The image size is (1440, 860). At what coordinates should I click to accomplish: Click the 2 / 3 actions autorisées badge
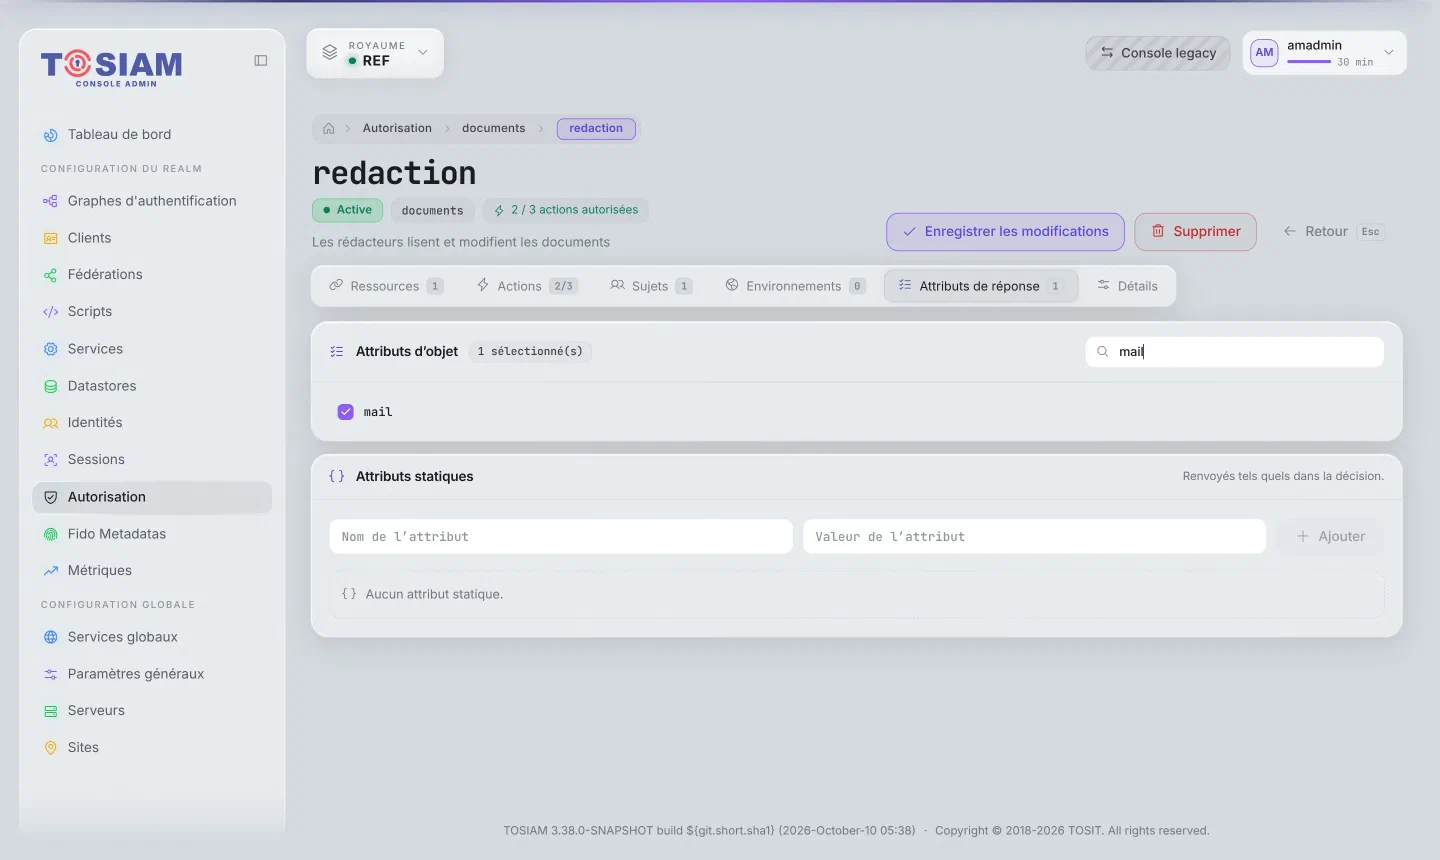[566, 210]
